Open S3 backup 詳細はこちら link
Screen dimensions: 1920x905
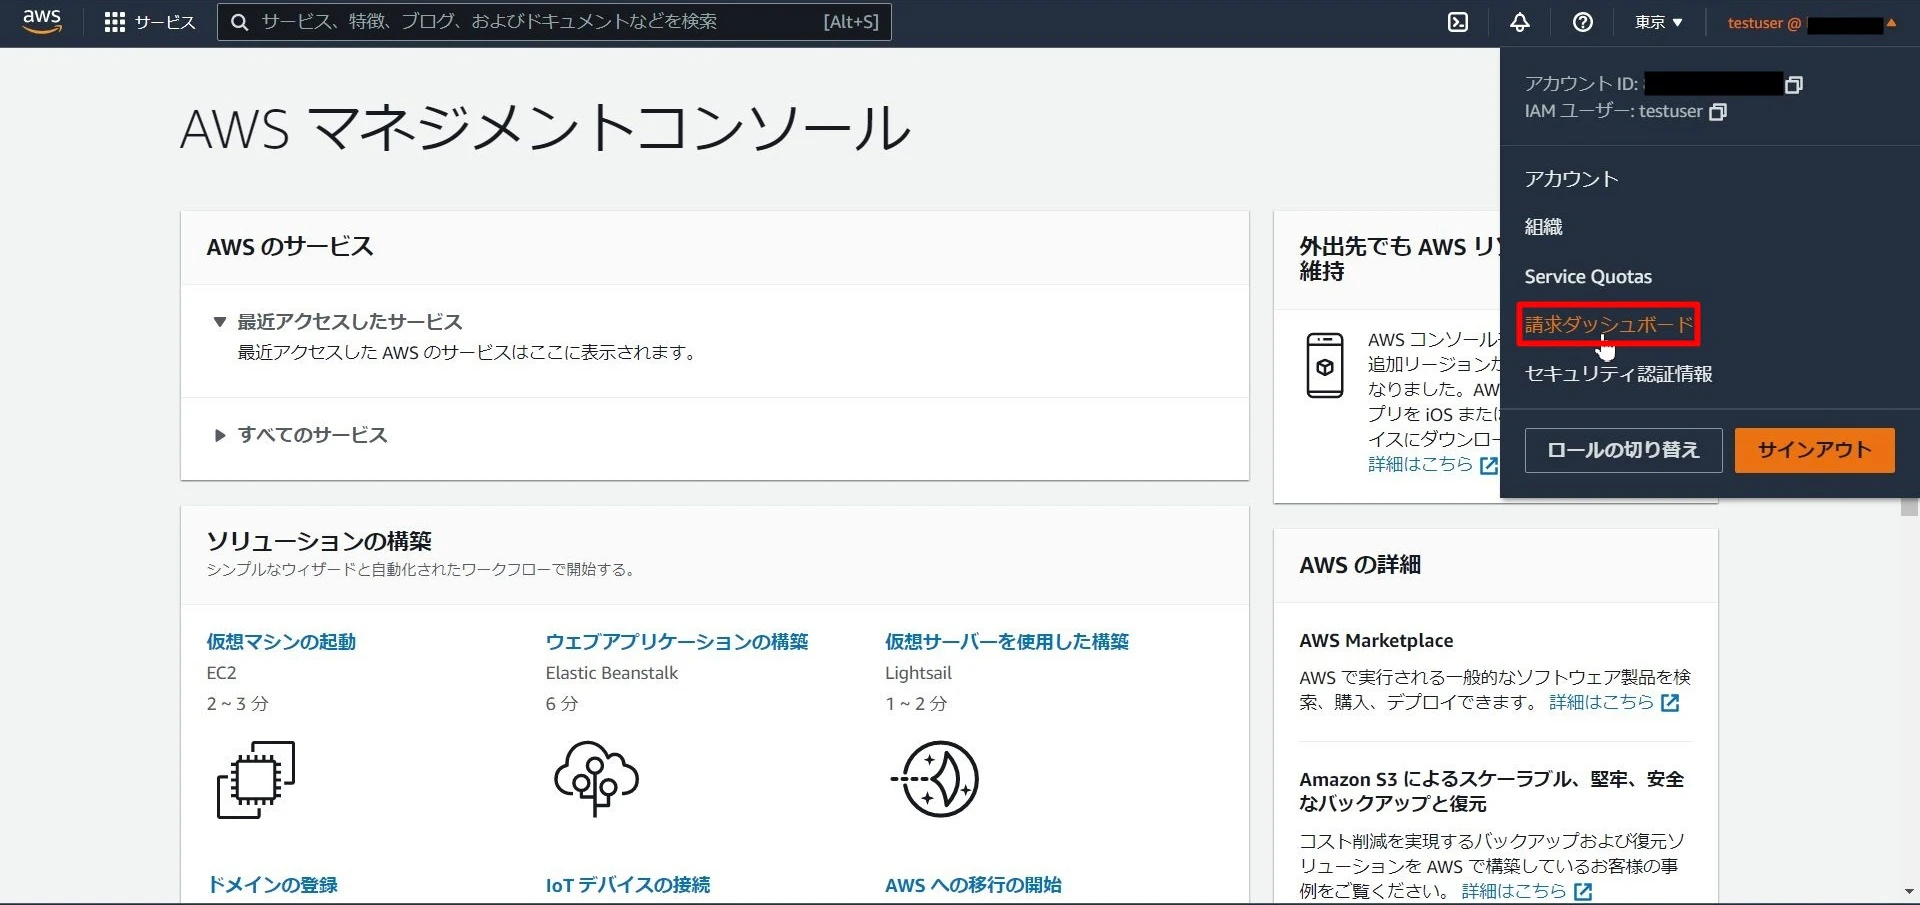pyautogui.click(x=1514, y=891)
